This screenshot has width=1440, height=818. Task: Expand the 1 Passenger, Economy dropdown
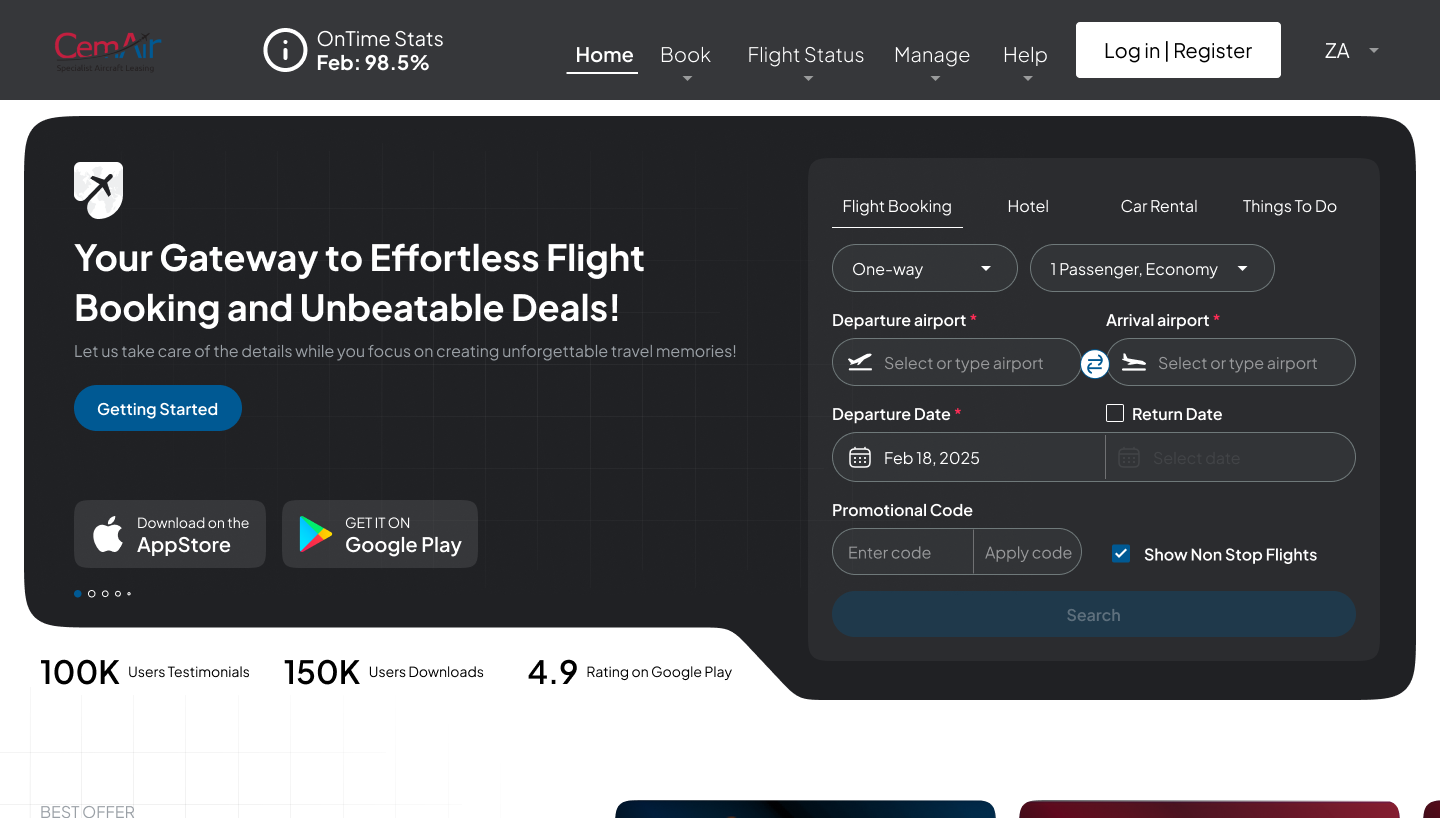coord(1152,268)
